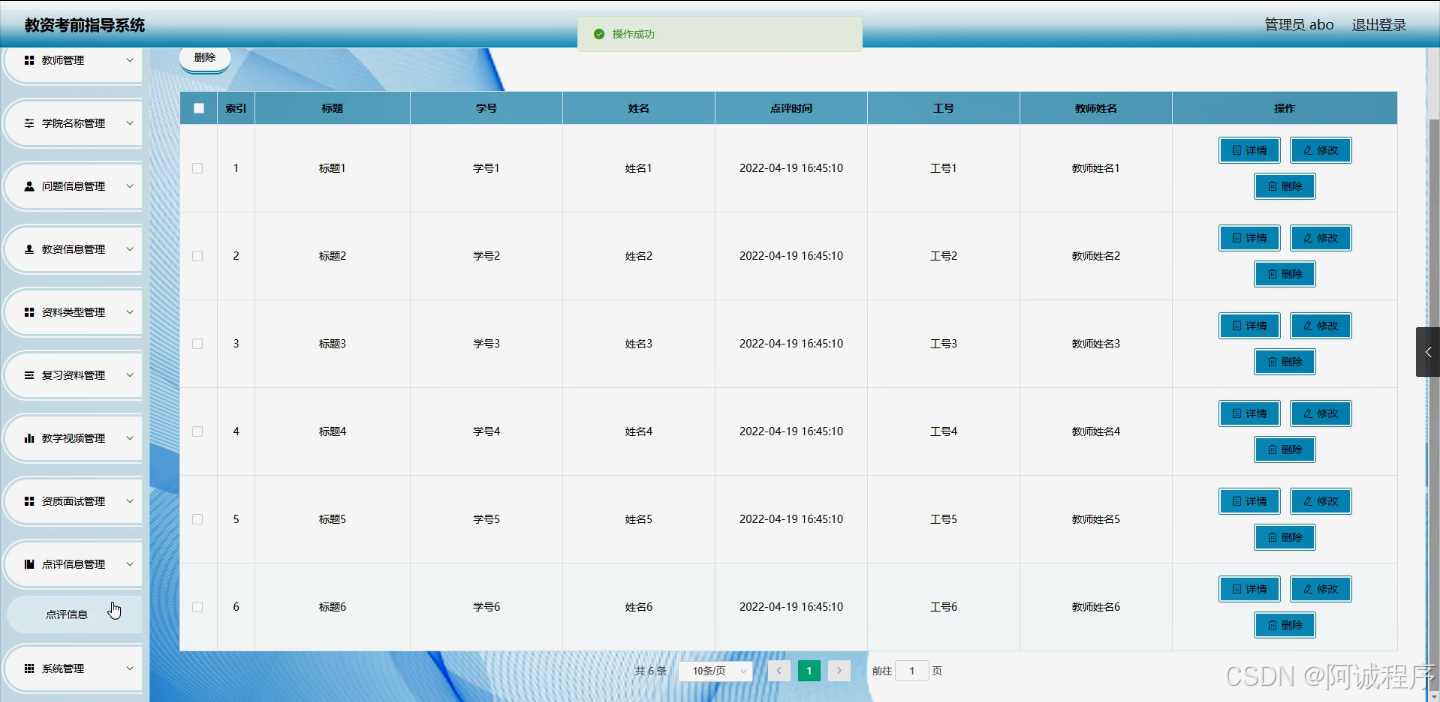
Task: Click the 删除 batch delete button above table
Action: [x=205, y=58]
